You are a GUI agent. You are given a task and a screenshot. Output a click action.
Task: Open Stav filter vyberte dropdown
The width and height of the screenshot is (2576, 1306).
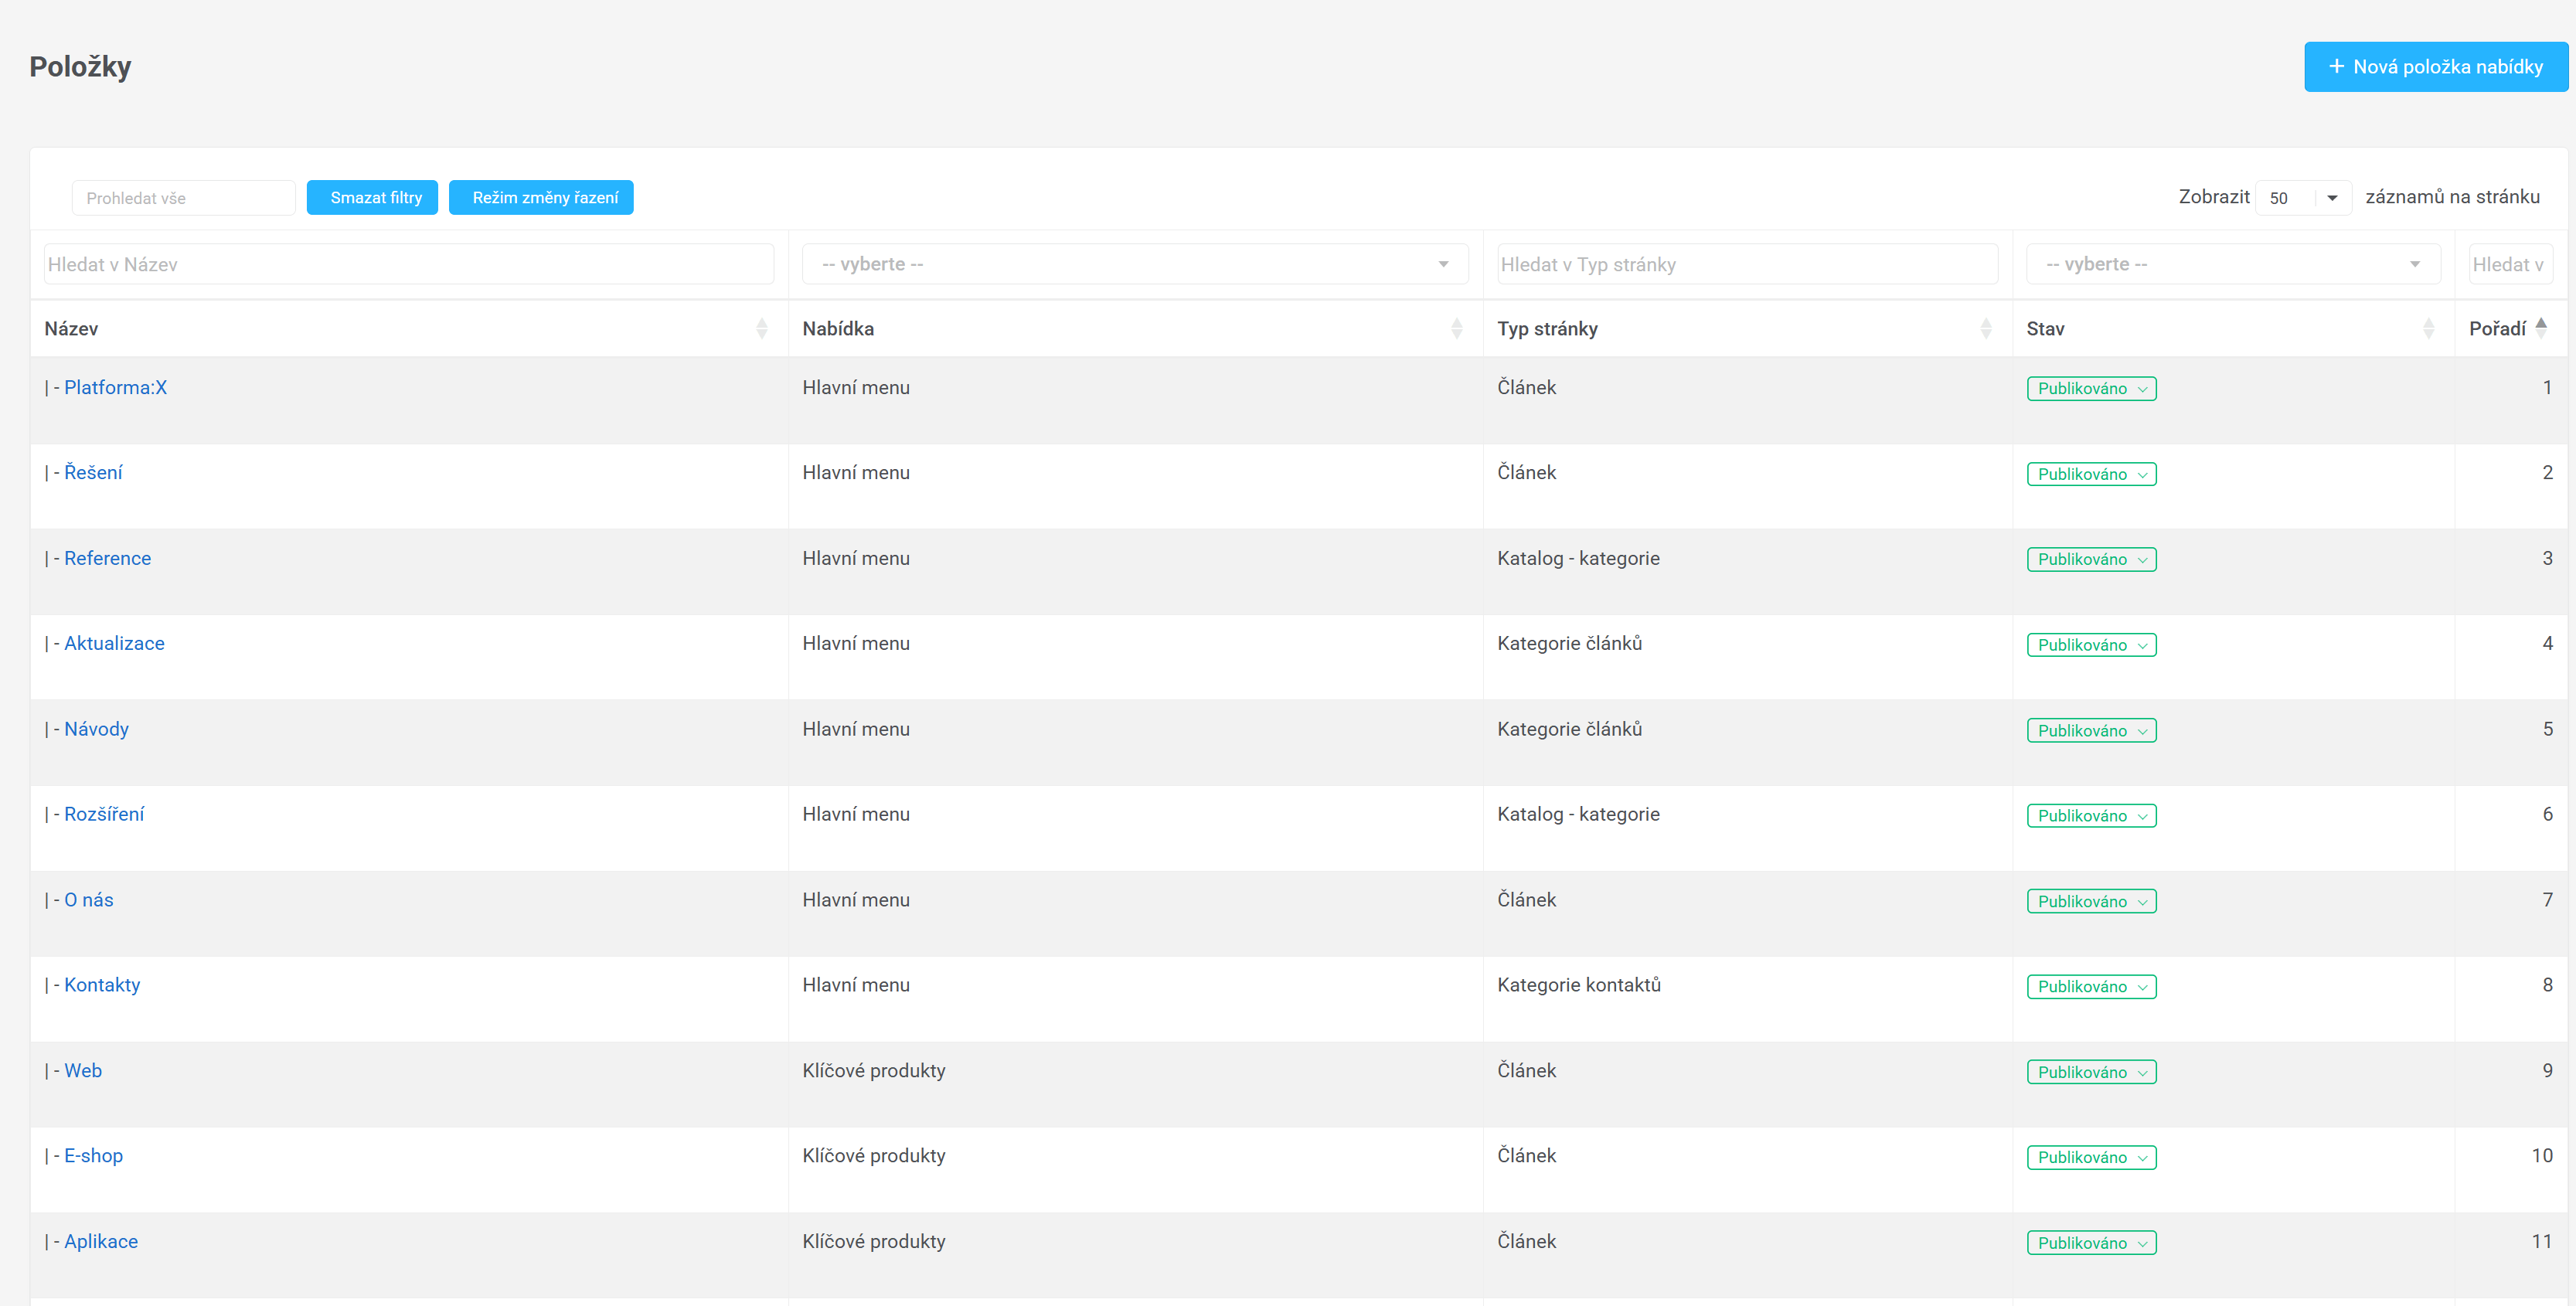coord(2232,264)
